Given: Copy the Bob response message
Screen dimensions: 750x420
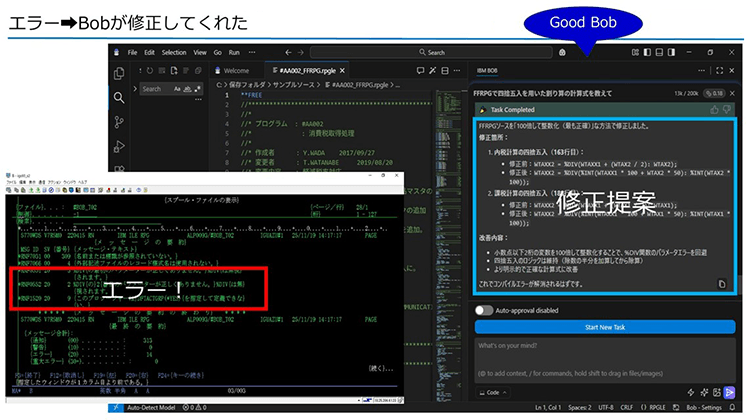Looking at the screenshot, I should click(x=722, y=284).
